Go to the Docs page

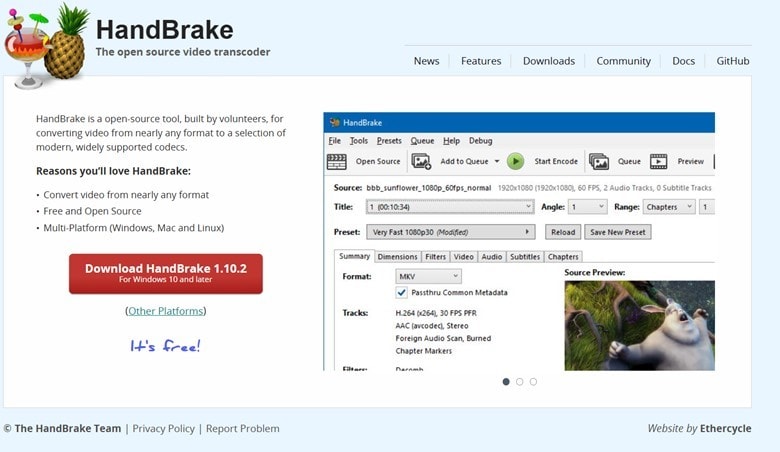[683, 61]
